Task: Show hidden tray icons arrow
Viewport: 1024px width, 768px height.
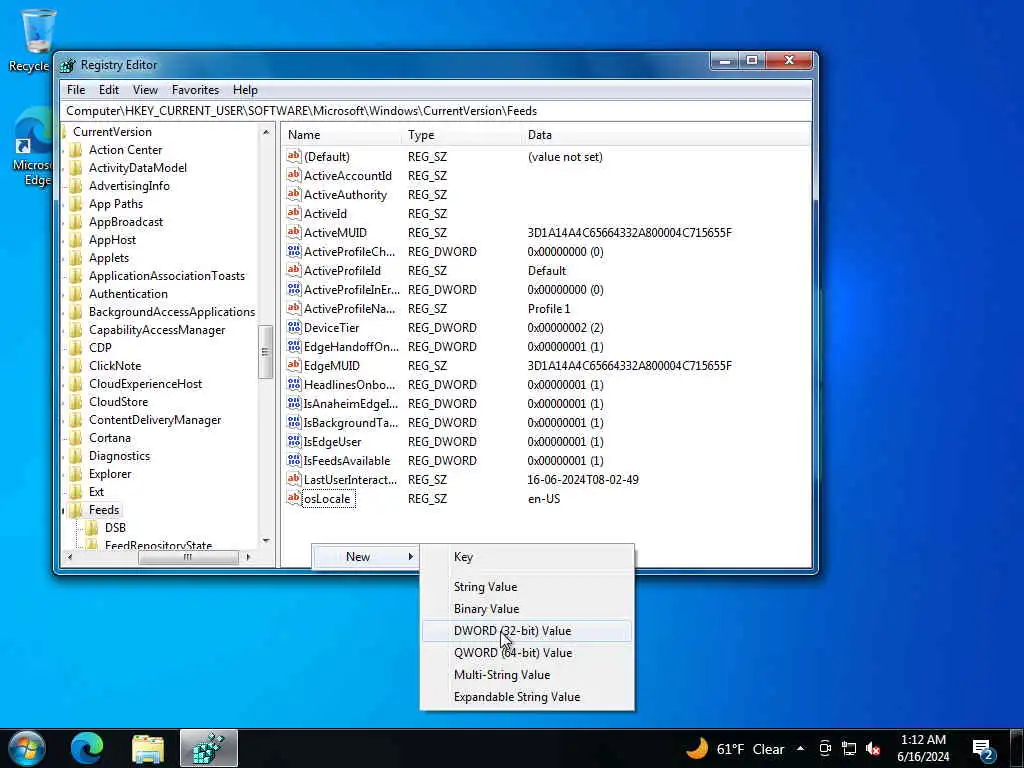Action: pyautogui.click(x=801, y=748)
